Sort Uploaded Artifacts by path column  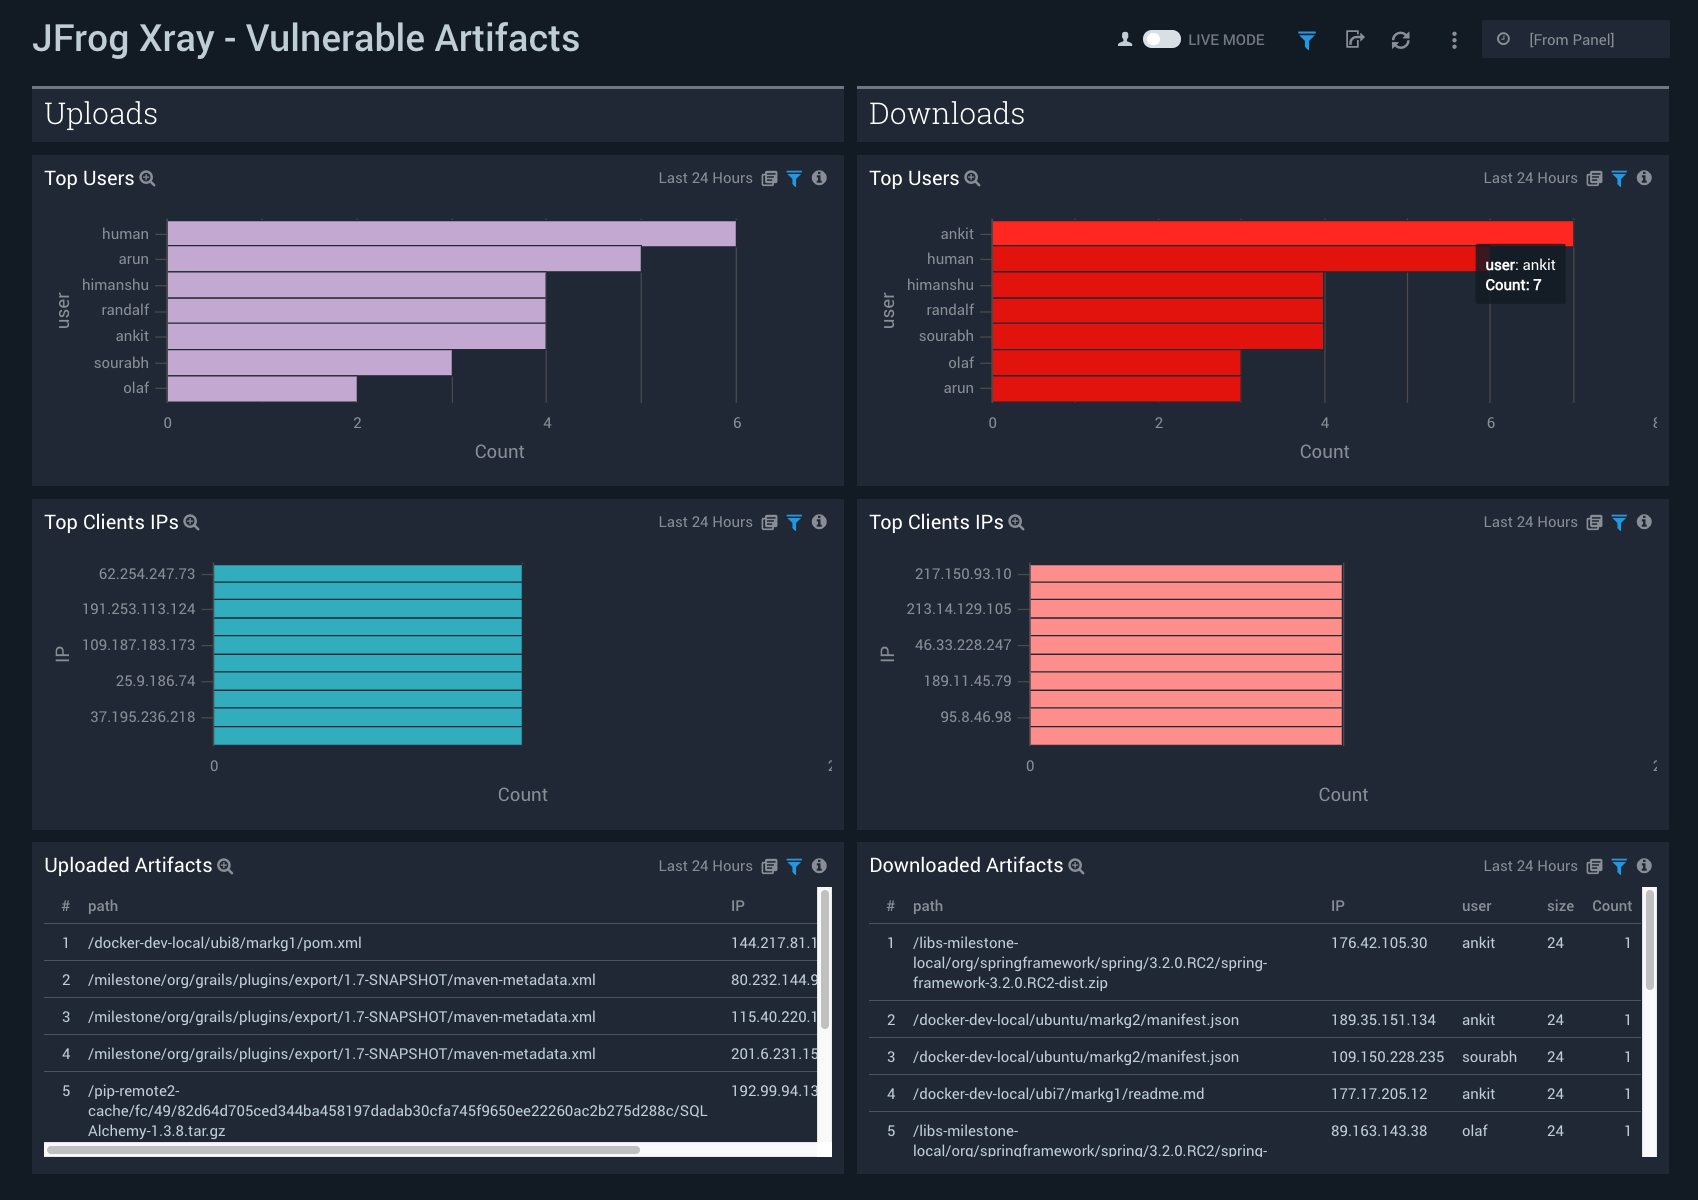[103, 906]
